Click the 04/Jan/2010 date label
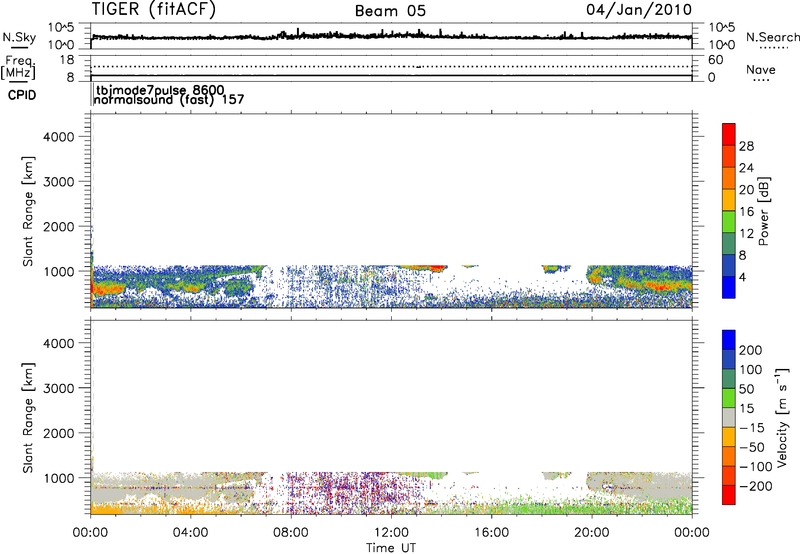 pos(639,9)
